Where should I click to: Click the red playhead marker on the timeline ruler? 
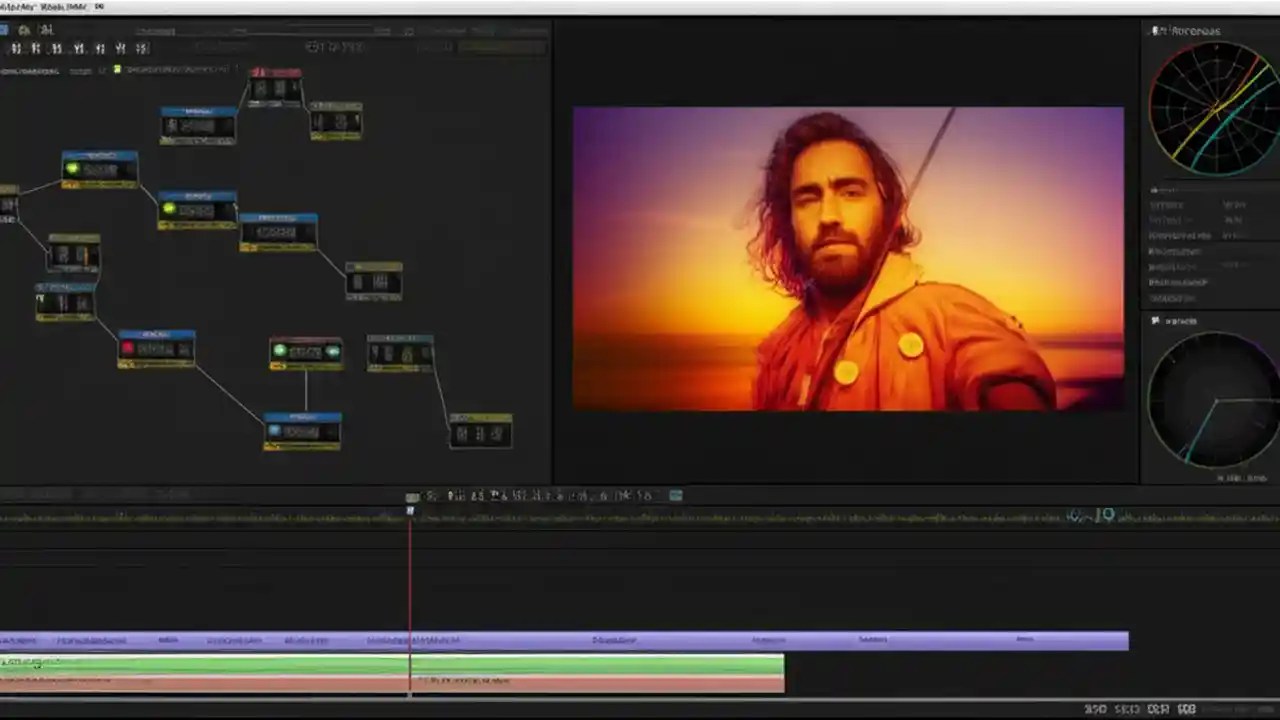(410, 512)
